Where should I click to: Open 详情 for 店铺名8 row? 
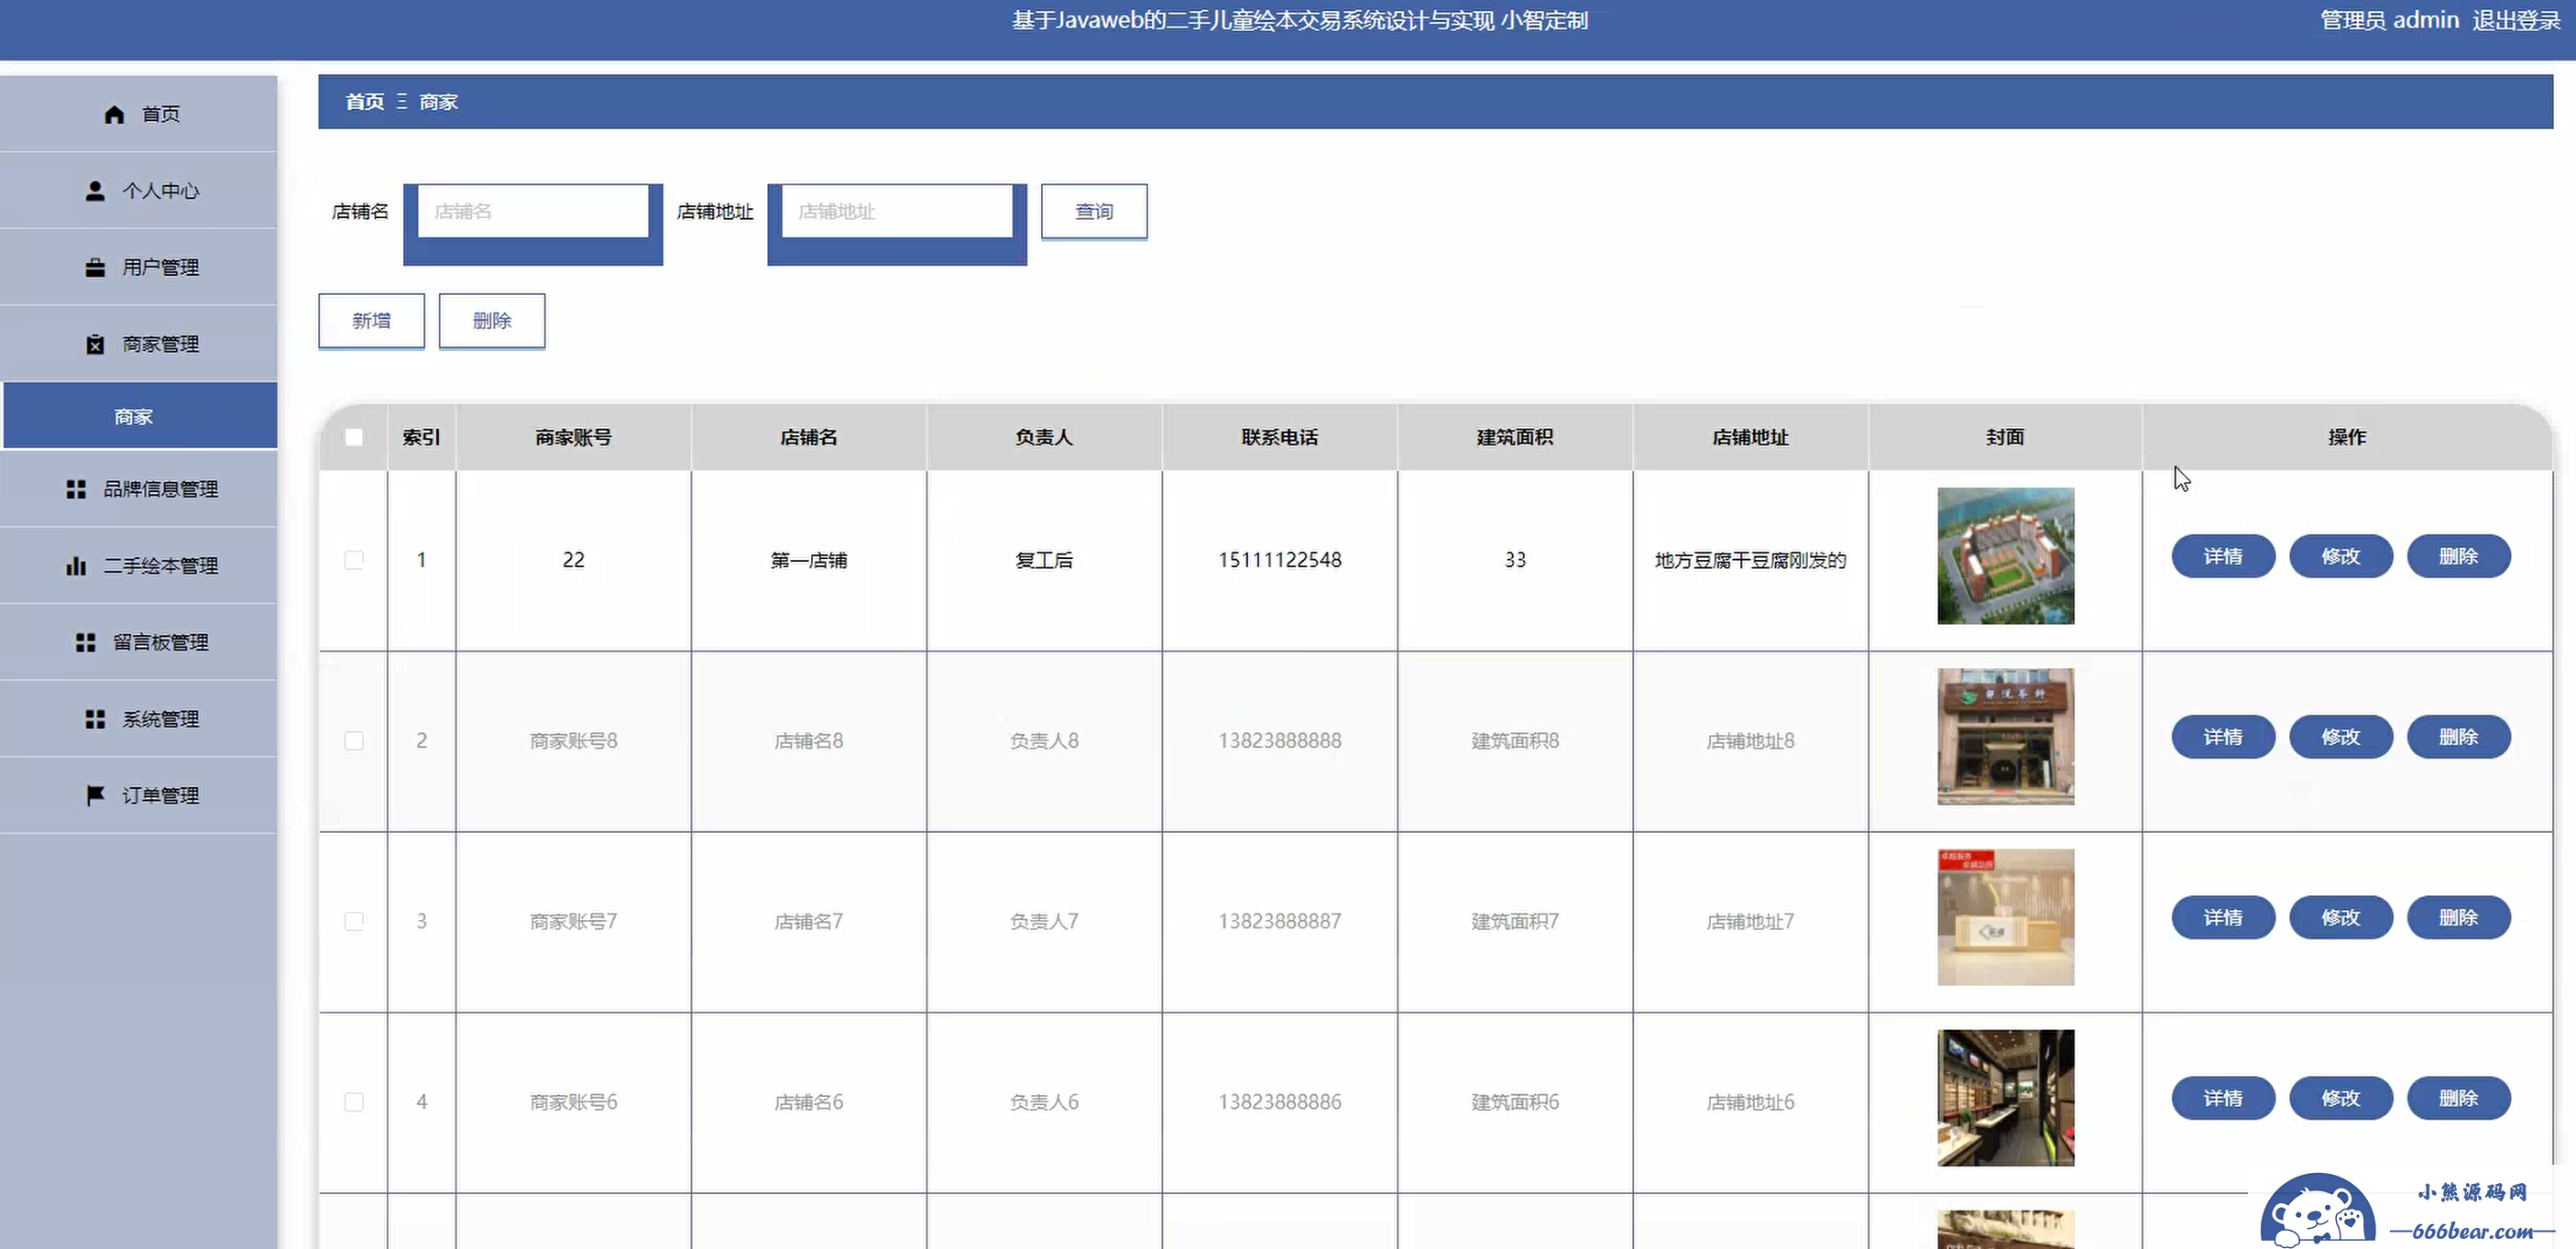2223,737
